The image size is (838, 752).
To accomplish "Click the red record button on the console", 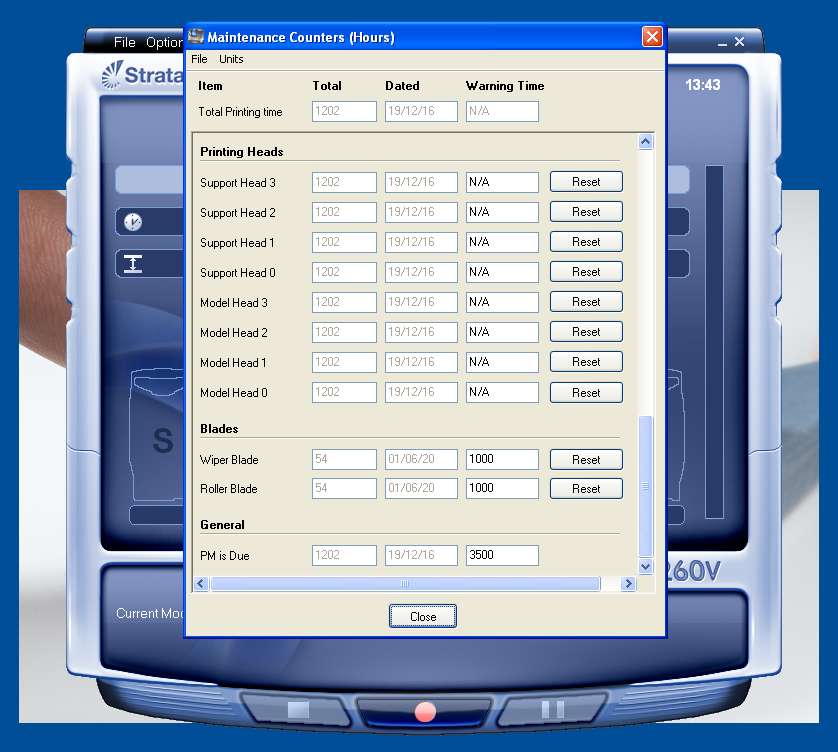I will click(425, 712).
